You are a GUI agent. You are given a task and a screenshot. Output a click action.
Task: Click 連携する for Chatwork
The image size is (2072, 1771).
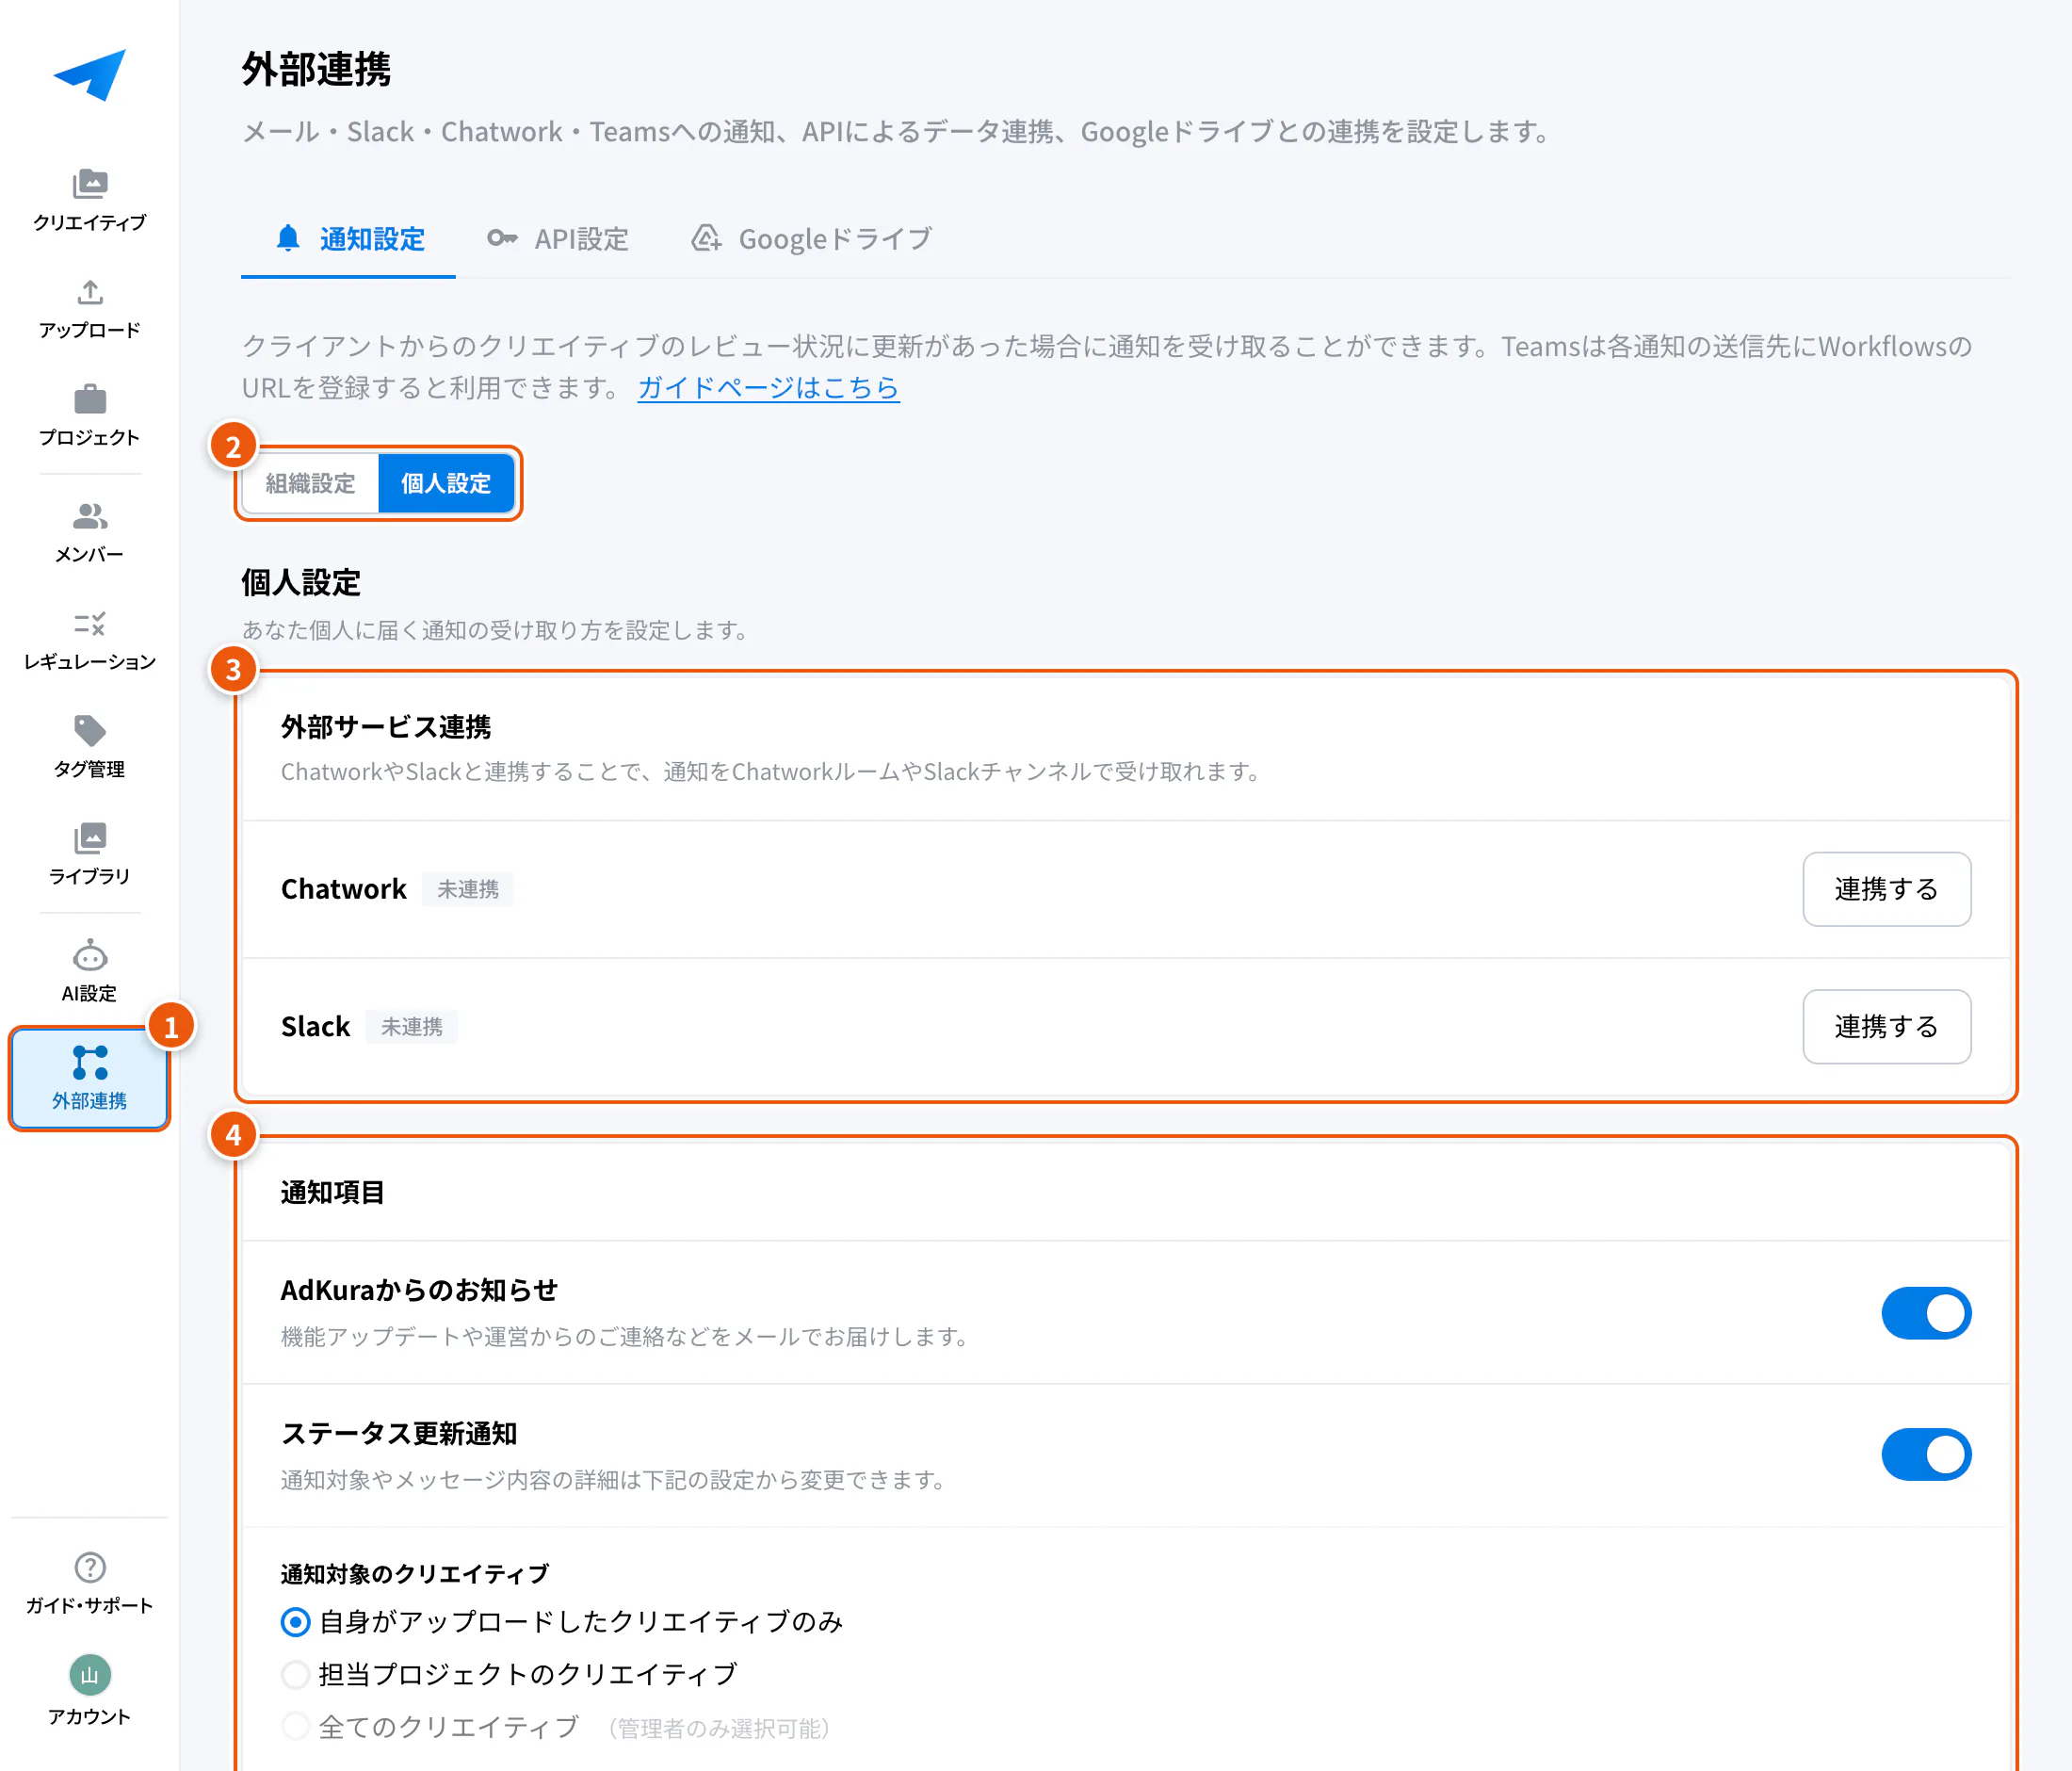tap(1886, 889)
